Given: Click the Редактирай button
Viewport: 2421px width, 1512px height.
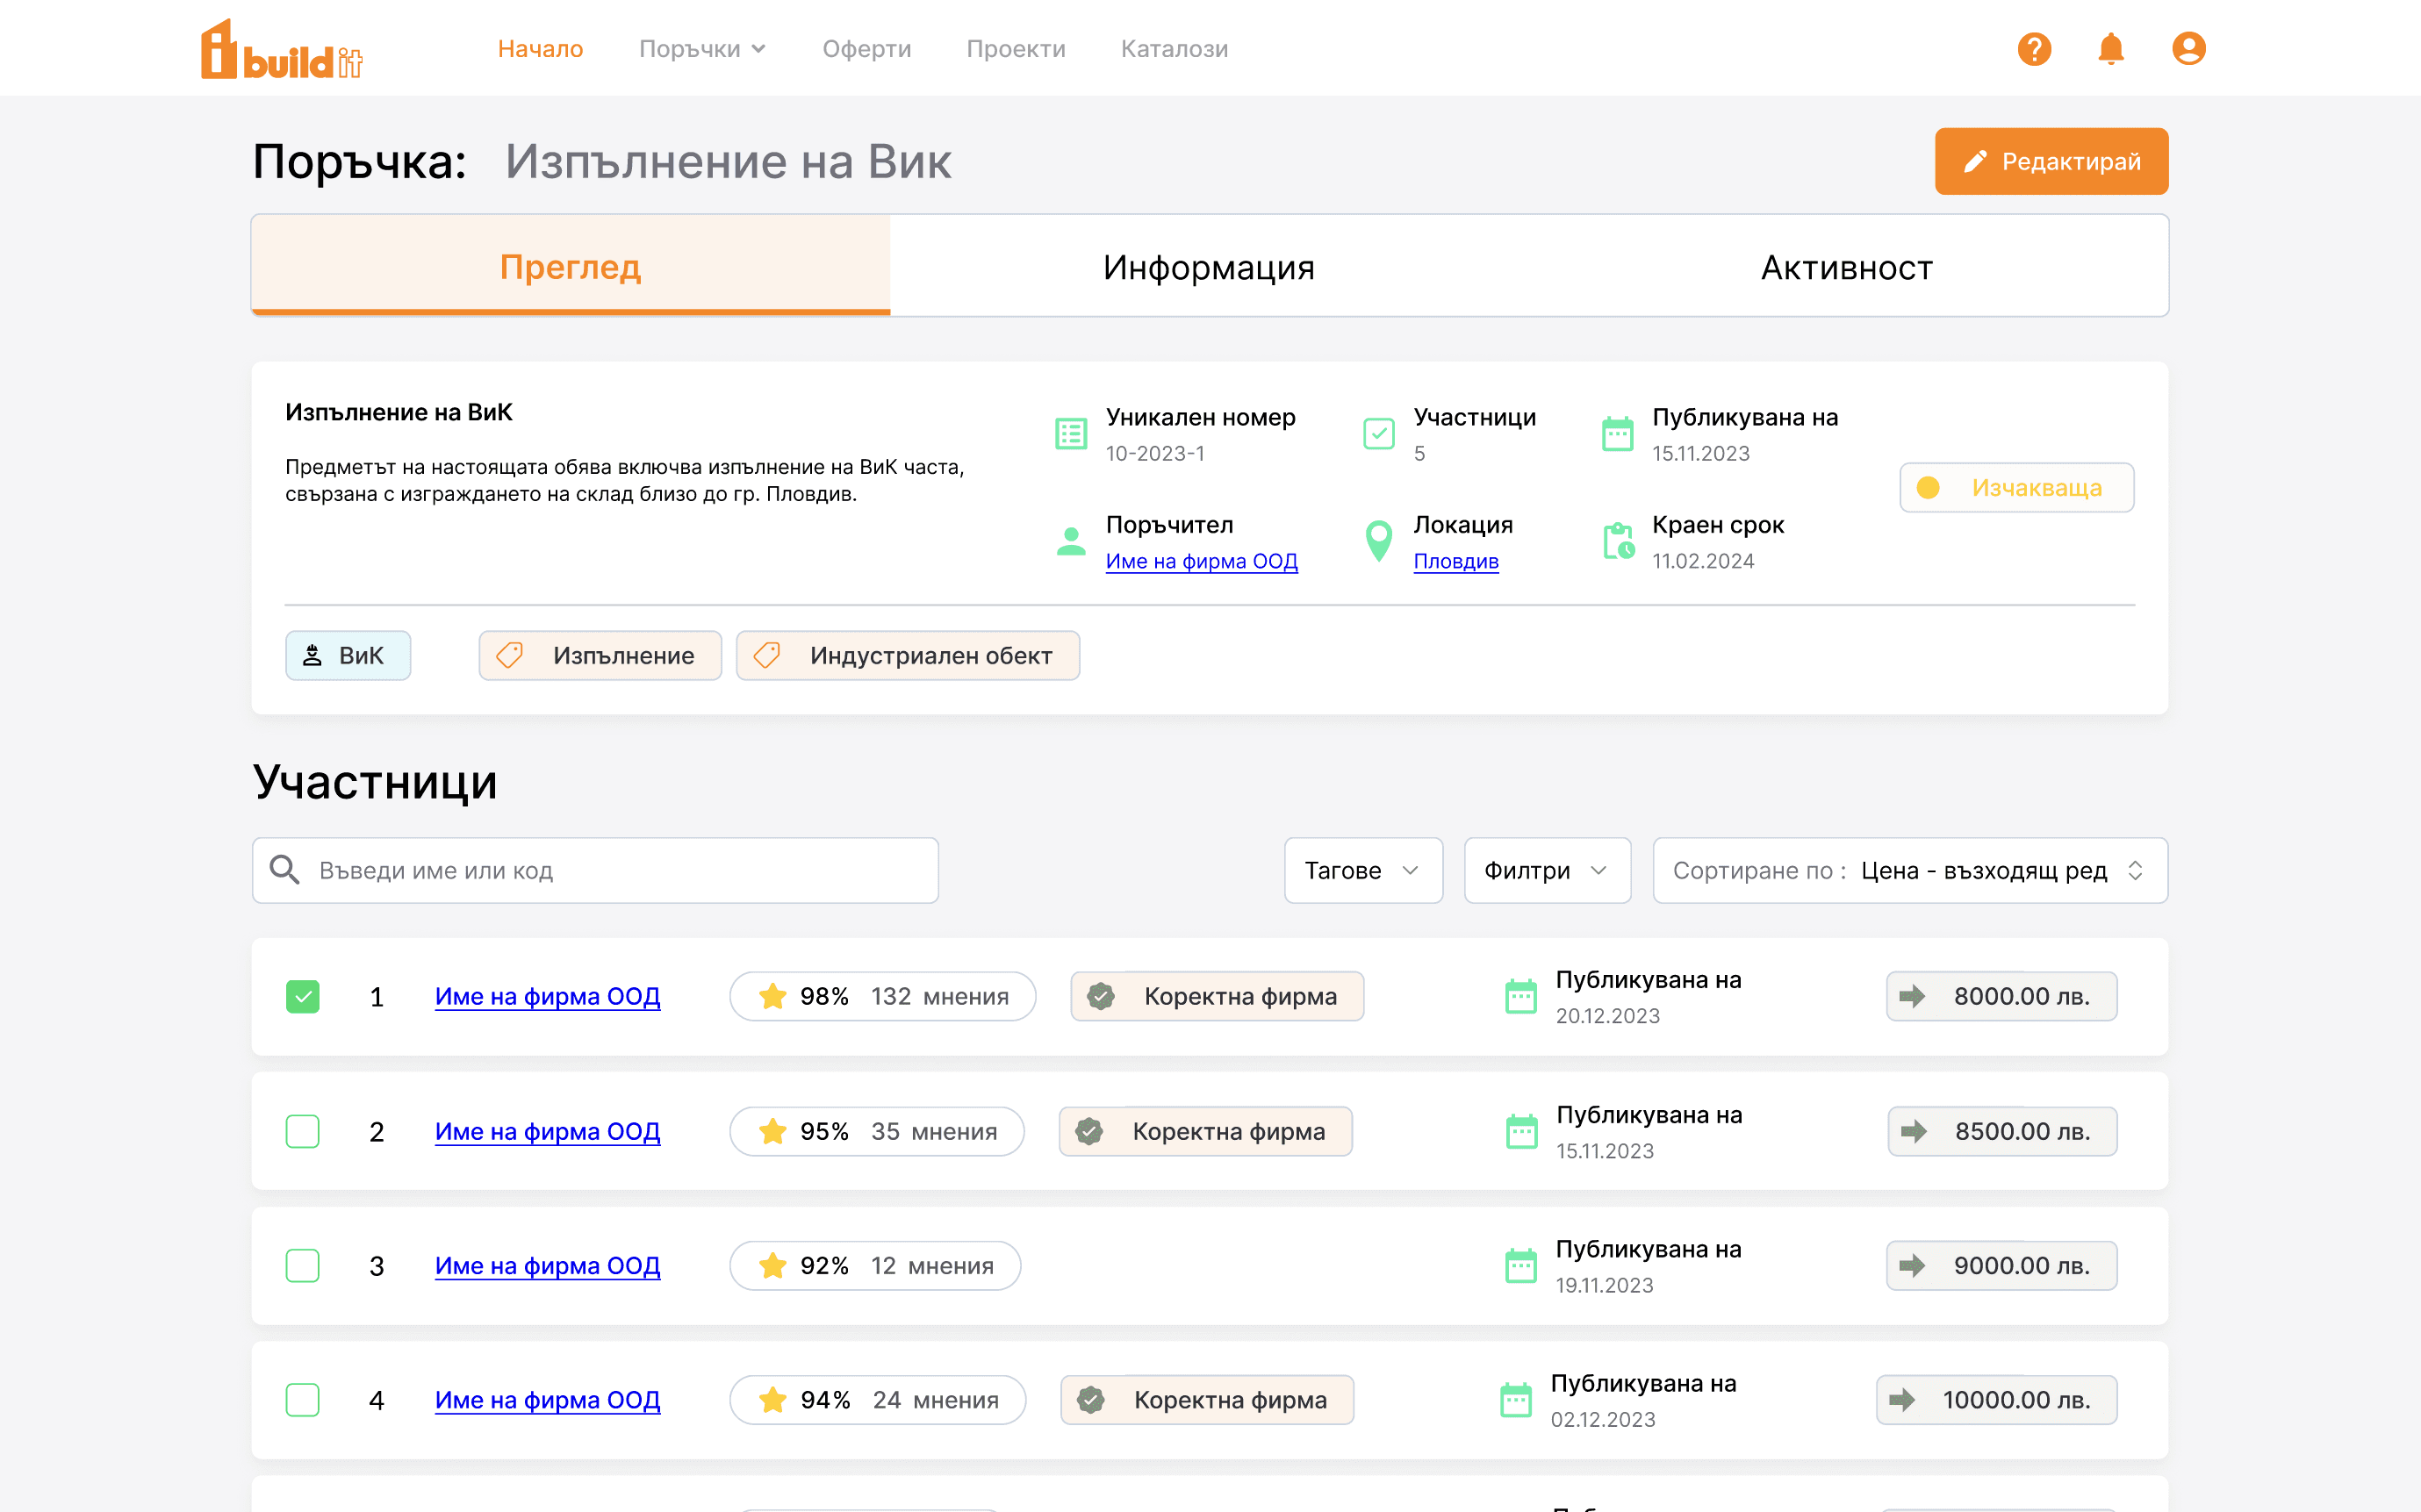Looking at the screenshot, I should point(2051,161).
